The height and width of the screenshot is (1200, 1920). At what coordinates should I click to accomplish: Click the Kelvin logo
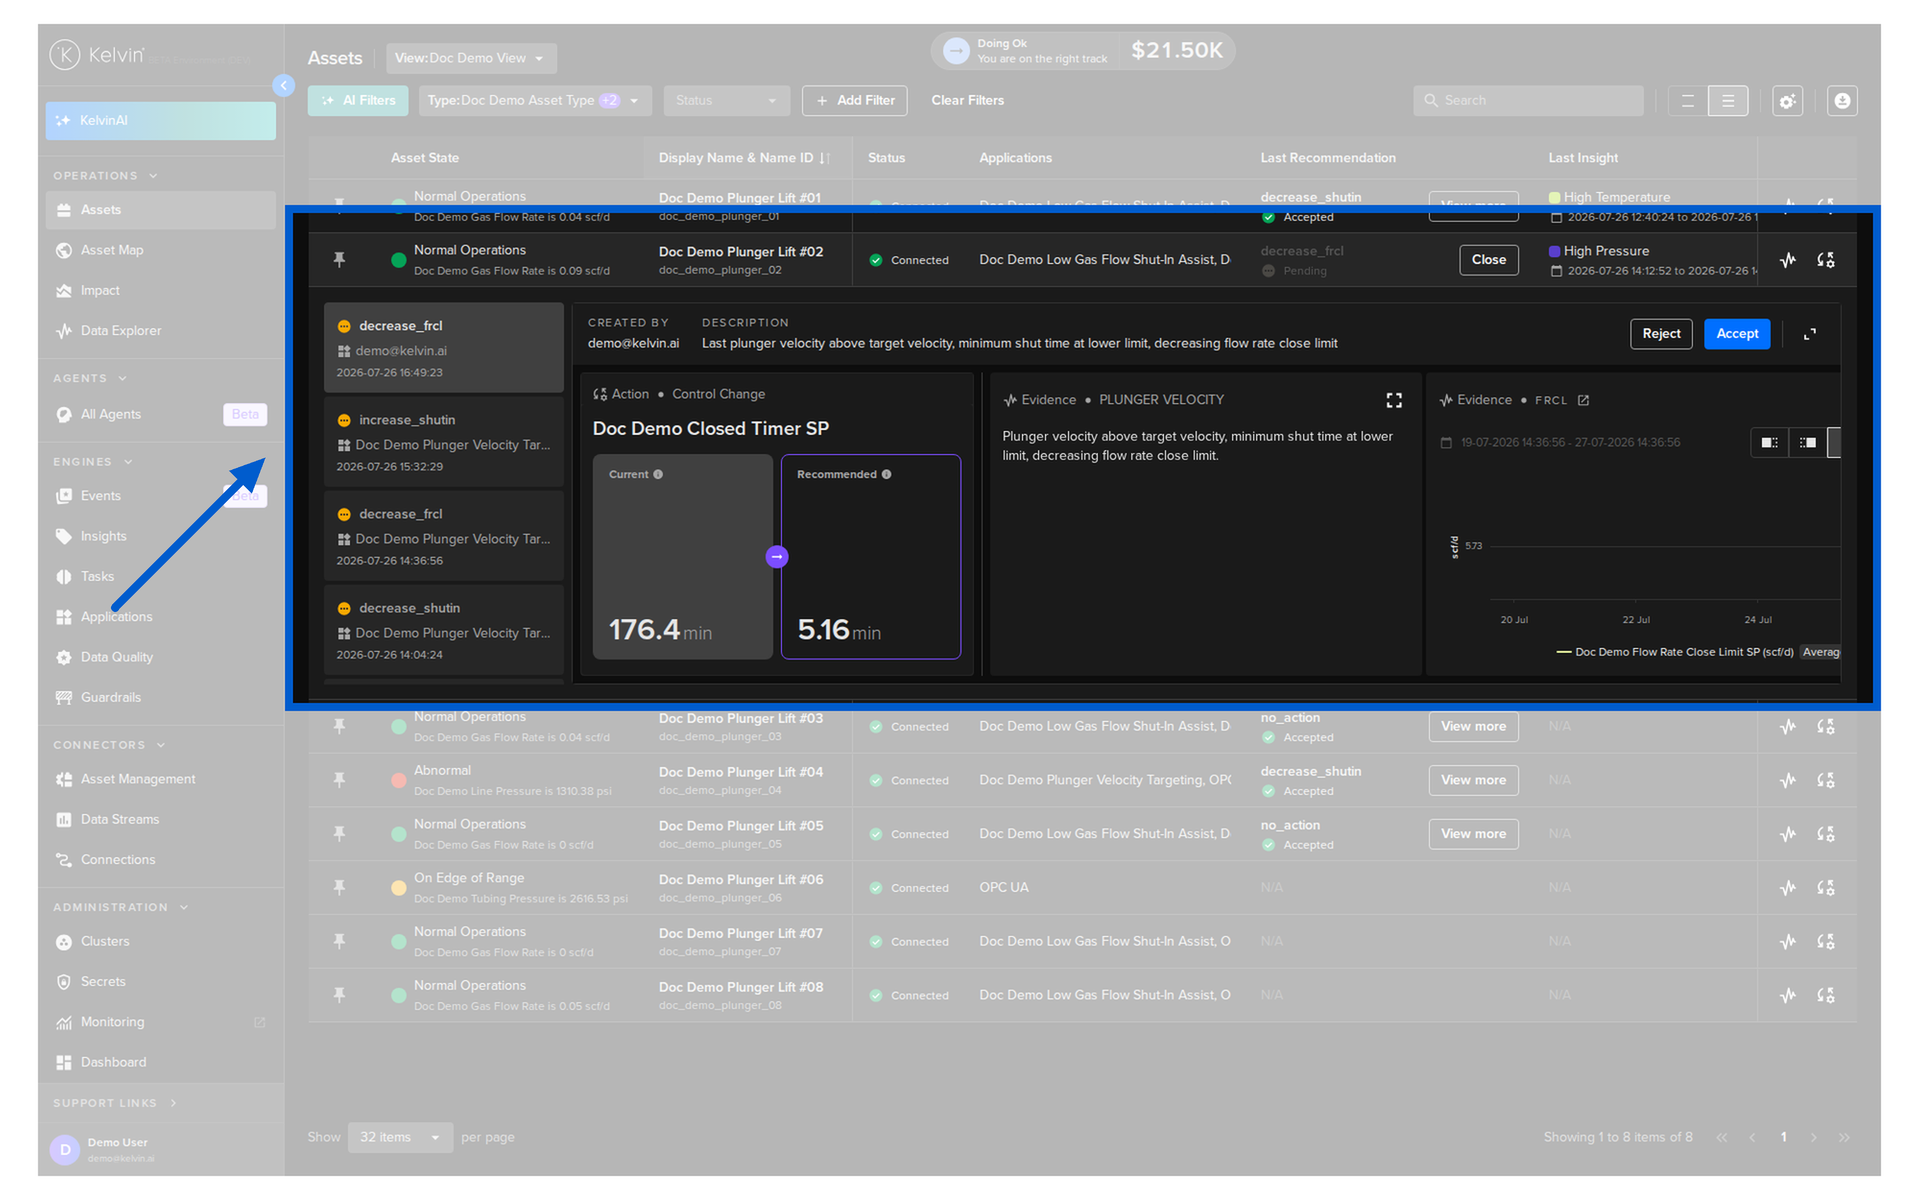[98, 55]
